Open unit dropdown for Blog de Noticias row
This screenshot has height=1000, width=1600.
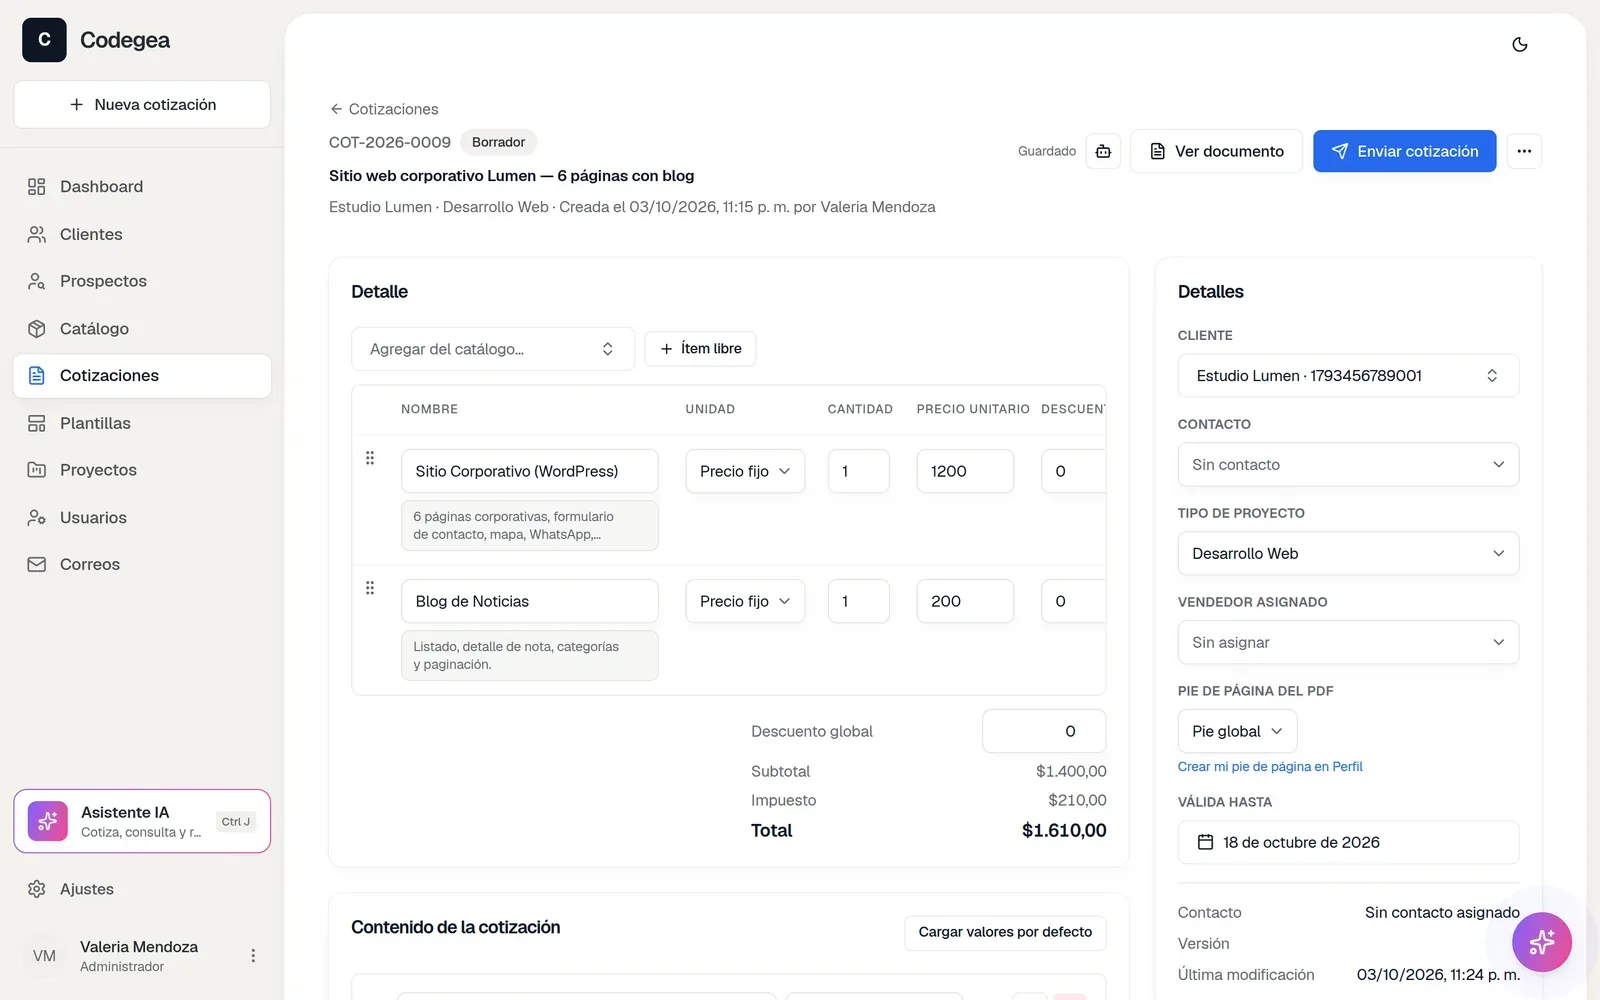click(x=745, y=601)
